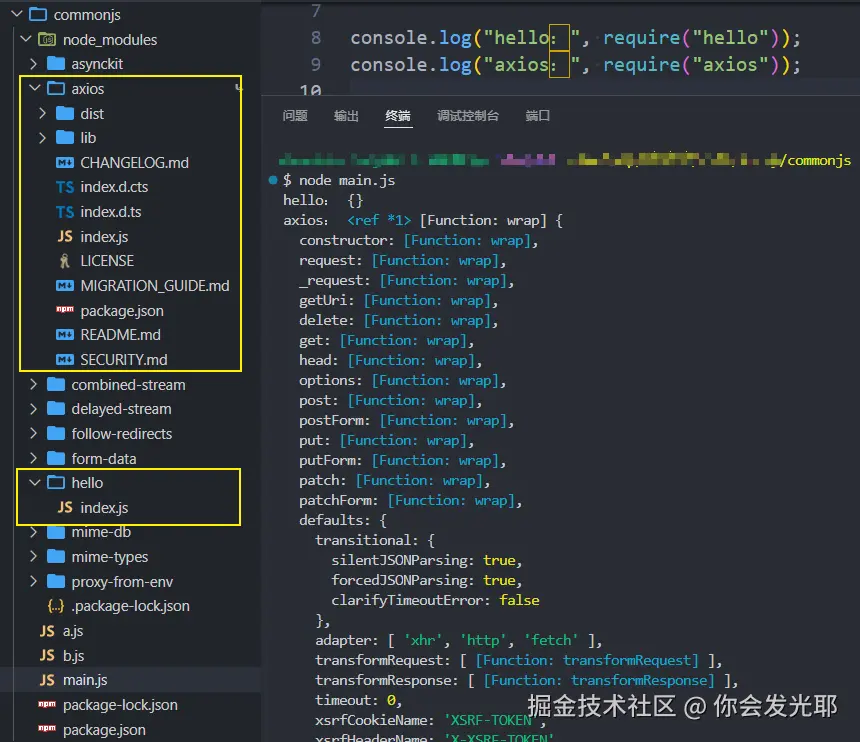Open the b.js file
The height and width of the screenshot is (742, 860).
(x=73, y=655)
